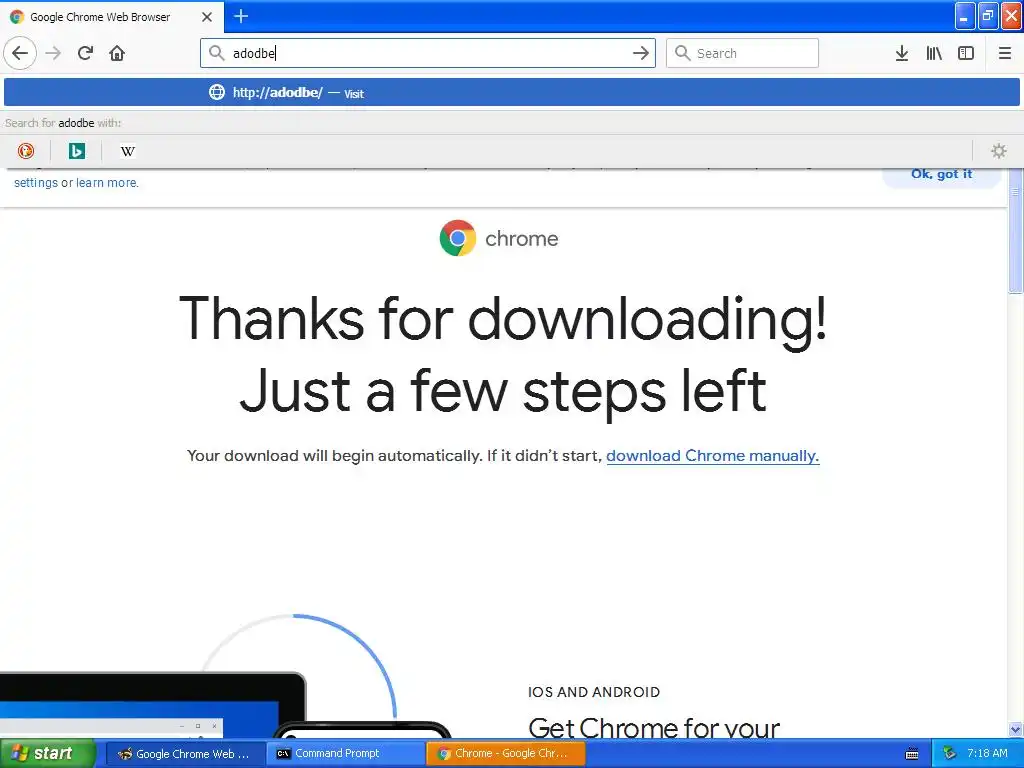
Task: Search with DuckDuckGo icon
Action: 25,151
